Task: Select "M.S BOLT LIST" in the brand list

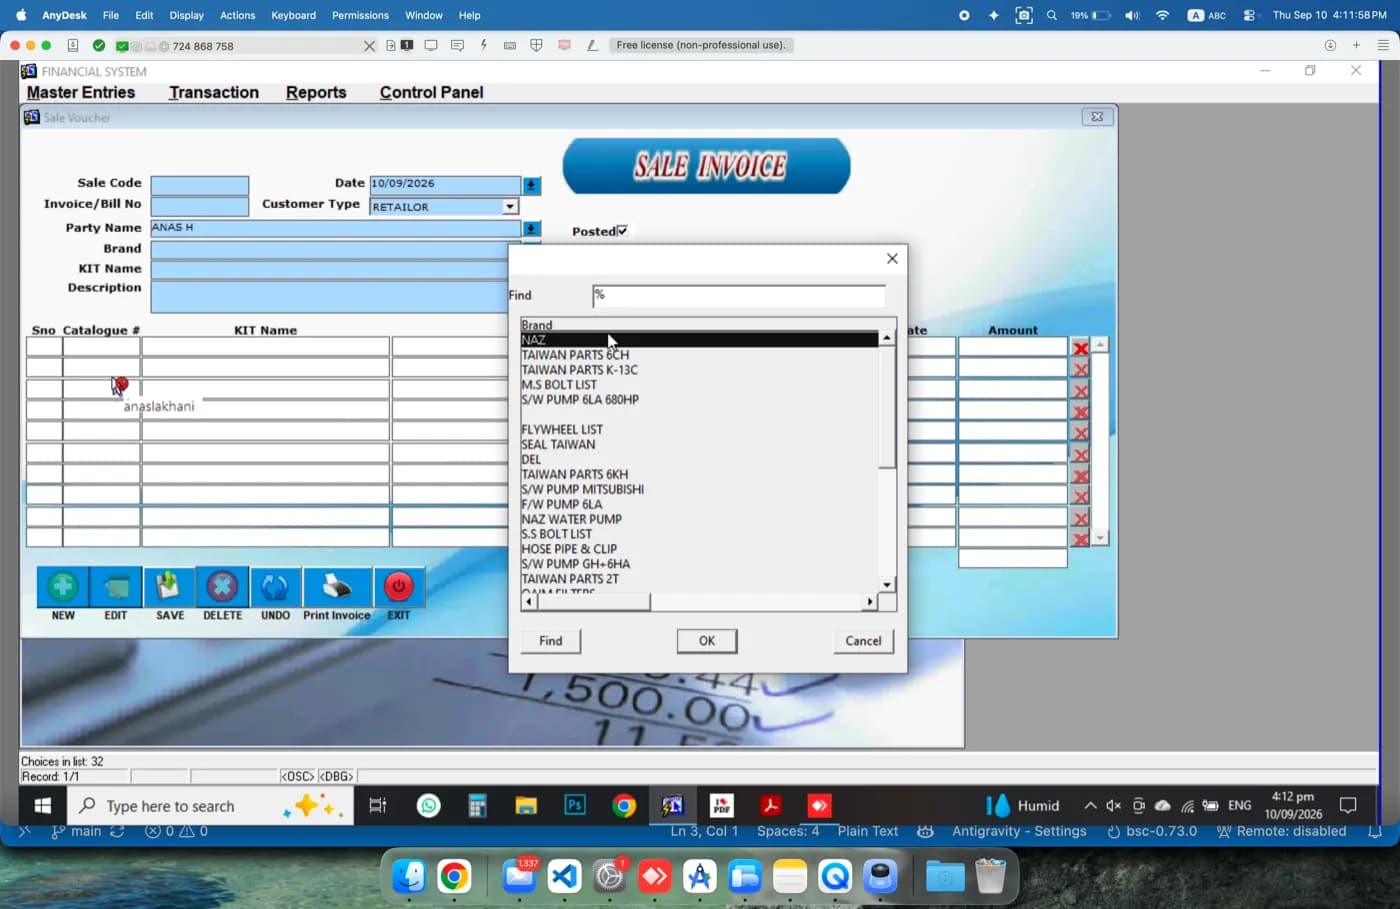Action: [559, 385]
